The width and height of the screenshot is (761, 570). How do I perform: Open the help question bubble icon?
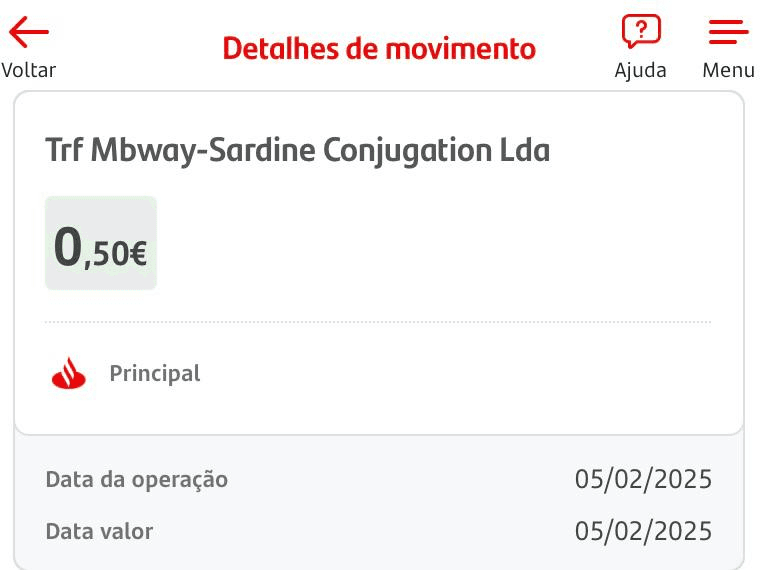pos(641,32)
